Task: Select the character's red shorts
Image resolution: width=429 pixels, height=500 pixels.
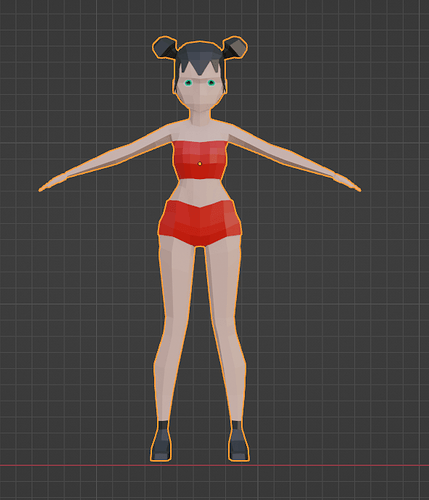Action: click(x=200, y=223)
